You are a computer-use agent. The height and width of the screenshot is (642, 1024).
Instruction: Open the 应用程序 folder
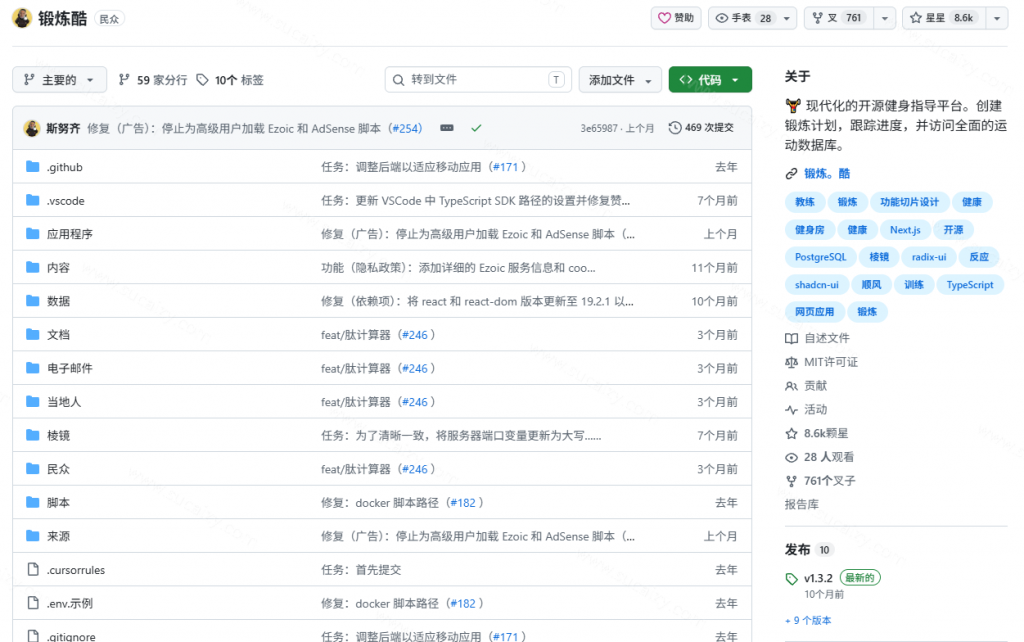point(70,234)
